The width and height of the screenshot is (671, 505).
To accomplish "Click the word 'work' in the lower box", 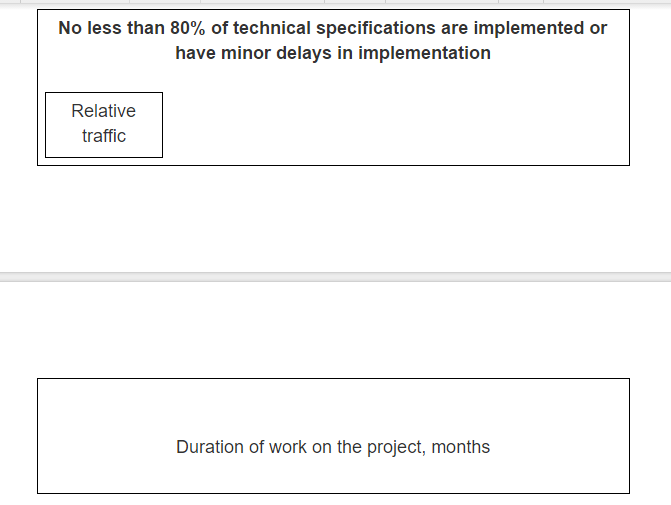I will [288, 447].
